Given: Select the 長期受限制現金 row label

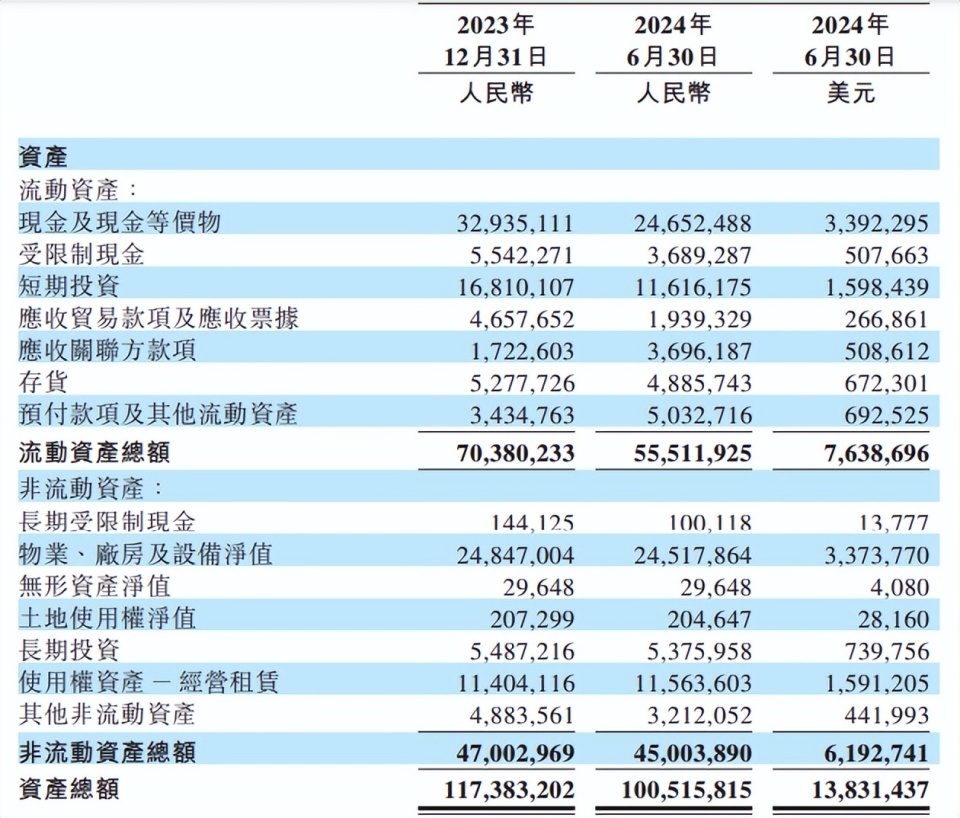Looking at the screenshot, I should pos(107,521).
